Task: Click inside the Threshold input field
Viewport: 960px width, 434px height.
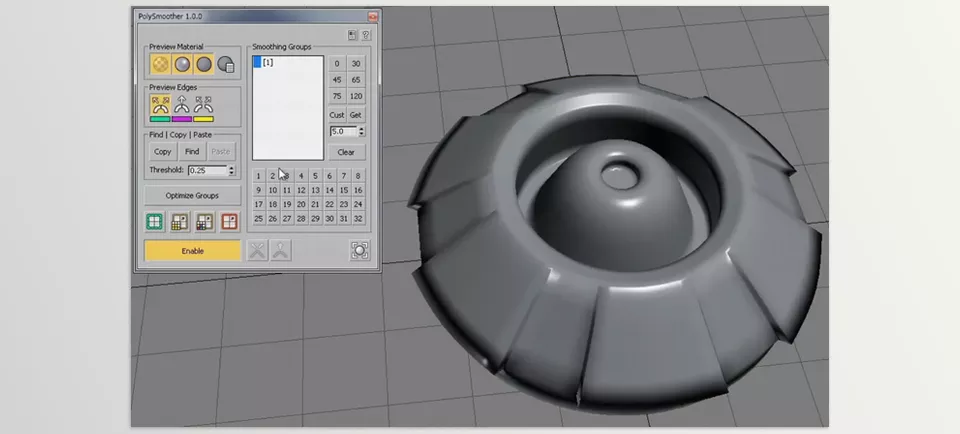Action: [x=207, y=171]
